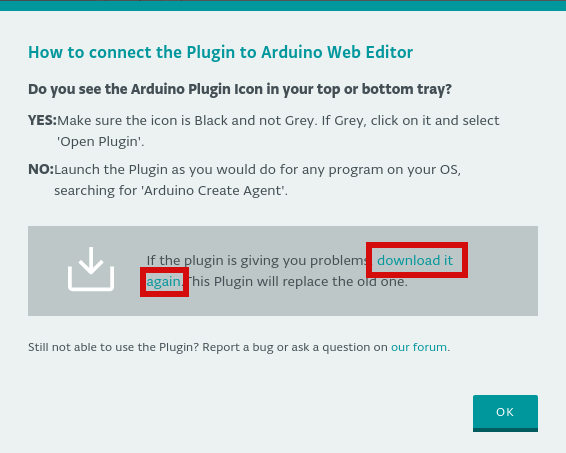Click 'If the plugin is giving you problems' text

pyautogui.click(x=257, y=260)
